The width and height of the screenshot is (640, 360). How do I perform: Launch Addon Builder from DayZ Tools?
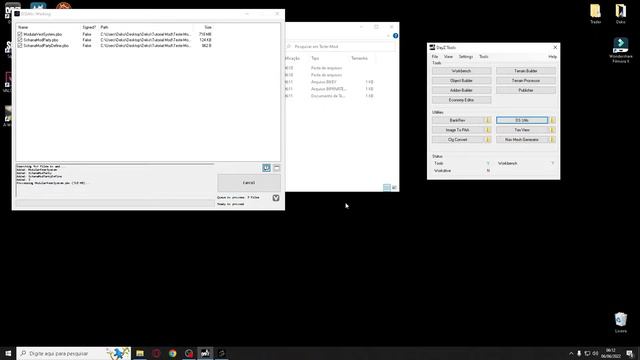click(x=461, y=90)
